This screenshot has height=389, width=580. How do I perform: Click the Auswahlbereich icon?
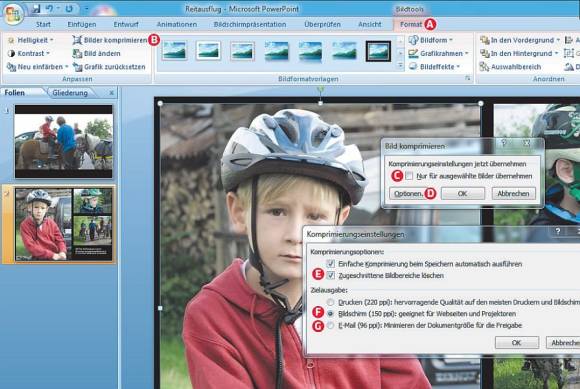point(484,67)
